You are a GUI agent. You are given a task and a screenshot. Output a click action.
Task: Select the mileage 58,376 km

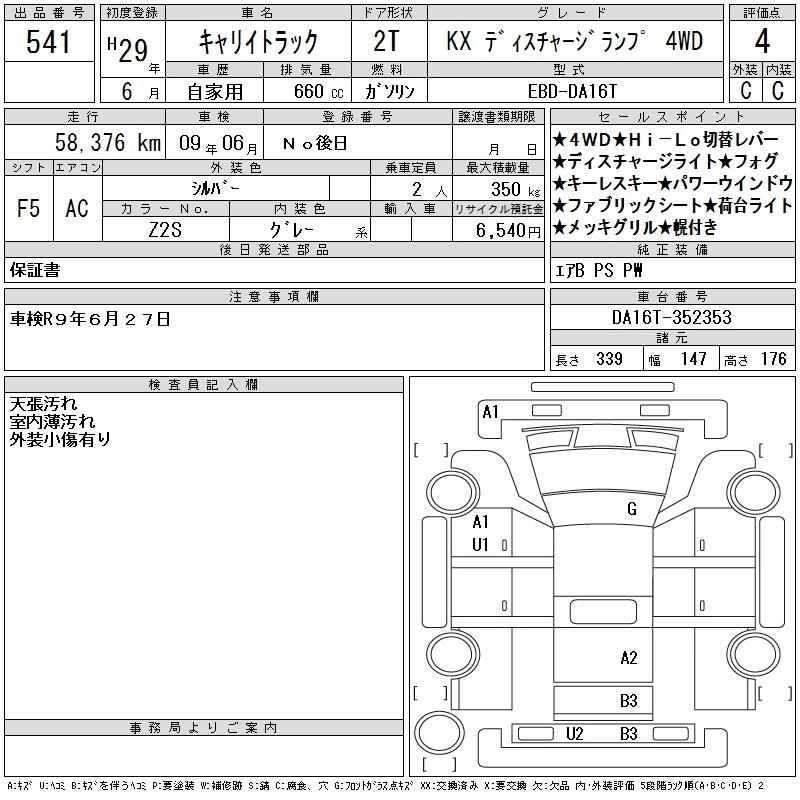108,142
